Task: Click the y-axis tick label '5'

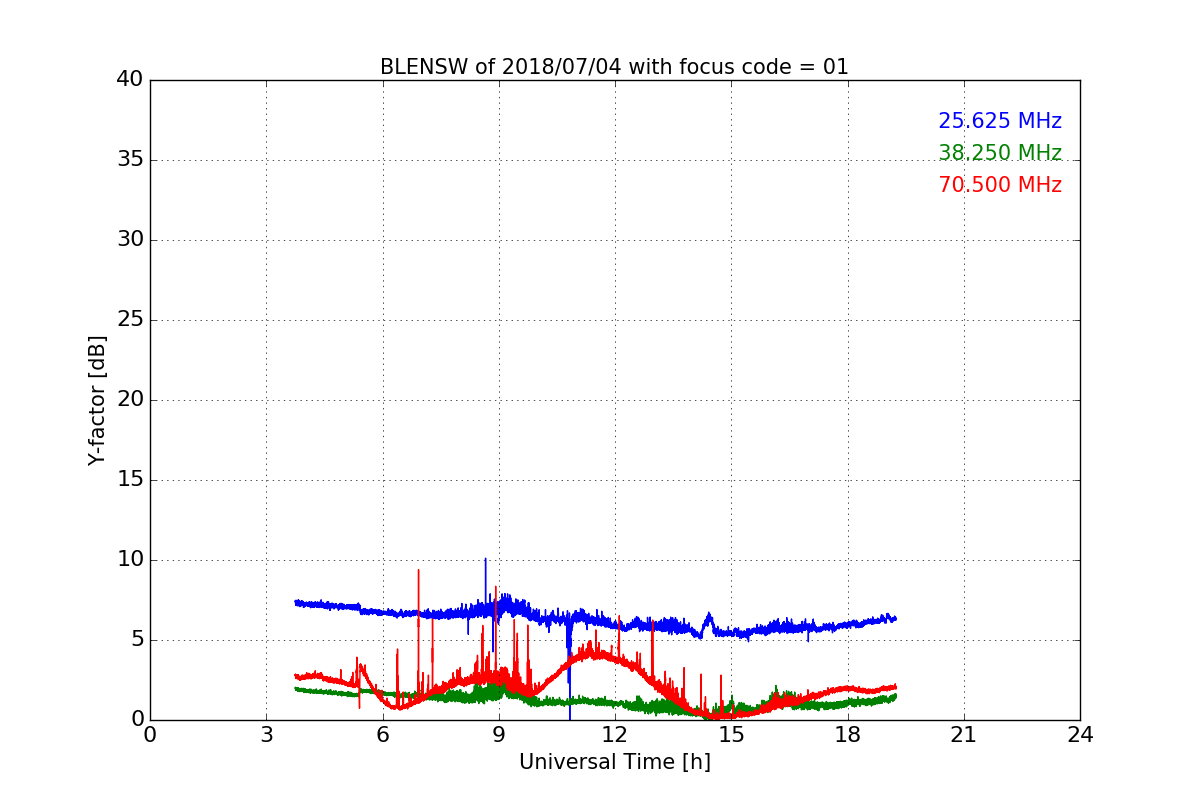Action: pyautogui.click(x=137, y=640)
